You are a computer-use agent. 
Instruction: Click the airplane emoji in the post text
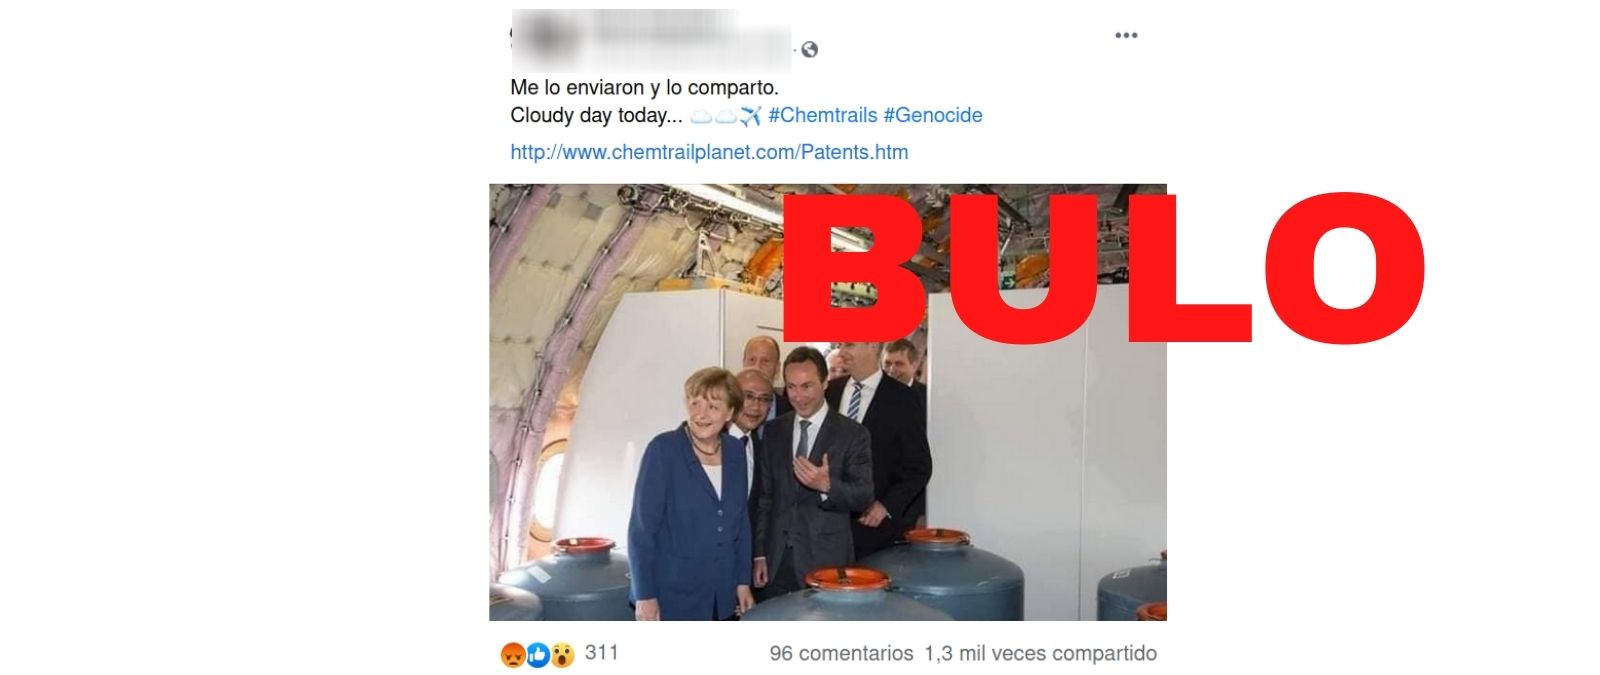point(751,116)
